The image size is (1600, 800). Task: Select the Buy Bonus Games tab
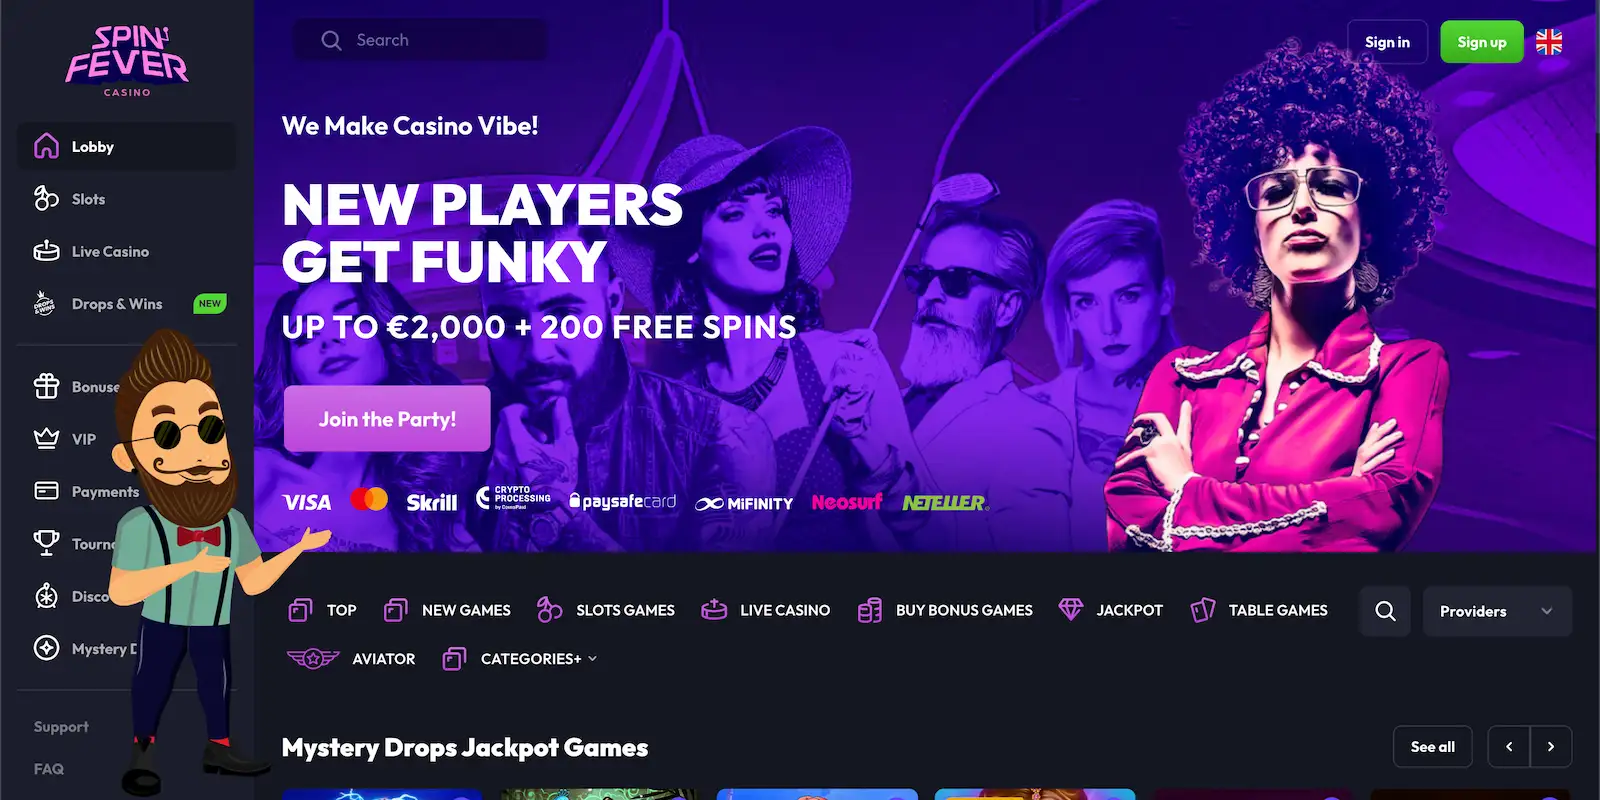(945, 610)
